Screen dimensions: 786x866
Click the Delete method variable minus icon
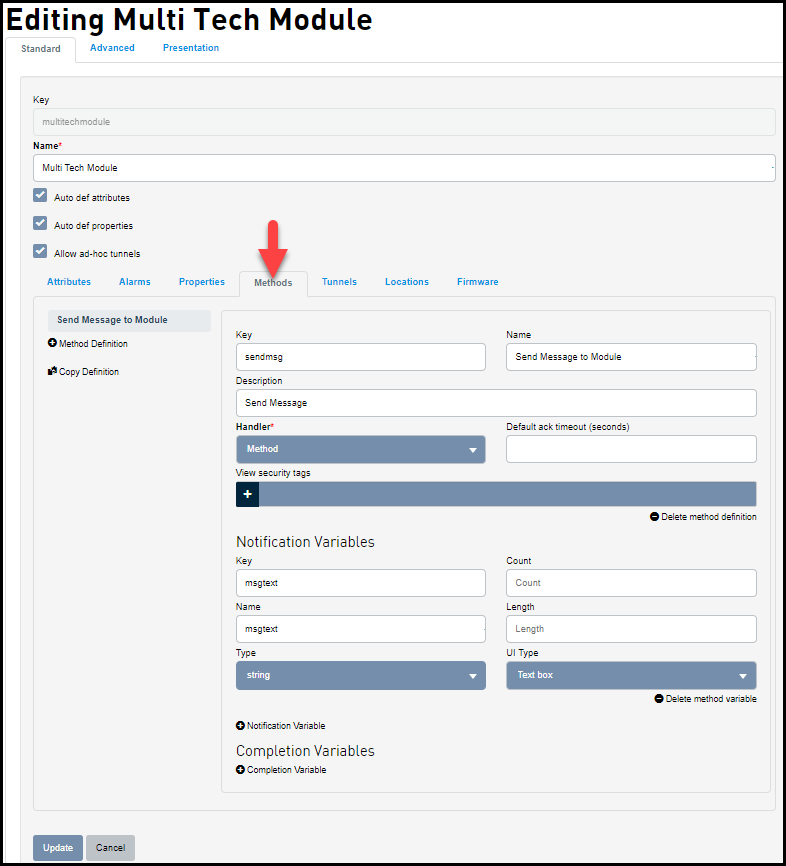point(659,699)
